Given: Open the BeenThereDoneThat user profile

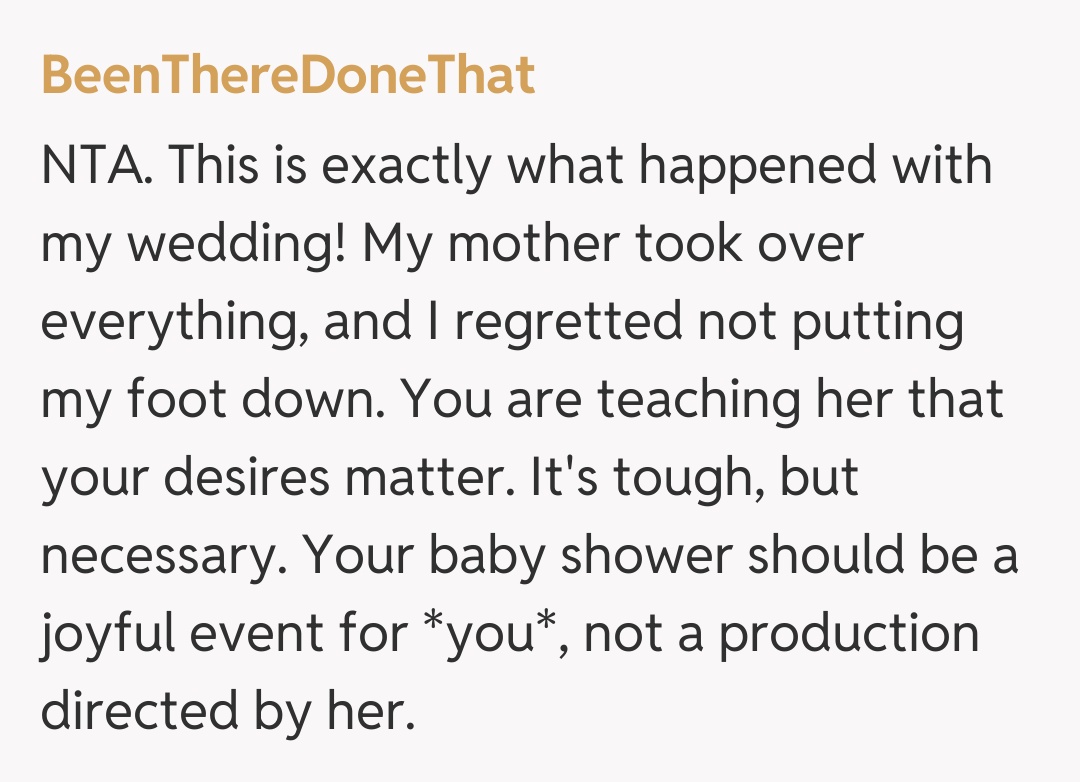Looking at the screenshot, I should pos(288,76).
